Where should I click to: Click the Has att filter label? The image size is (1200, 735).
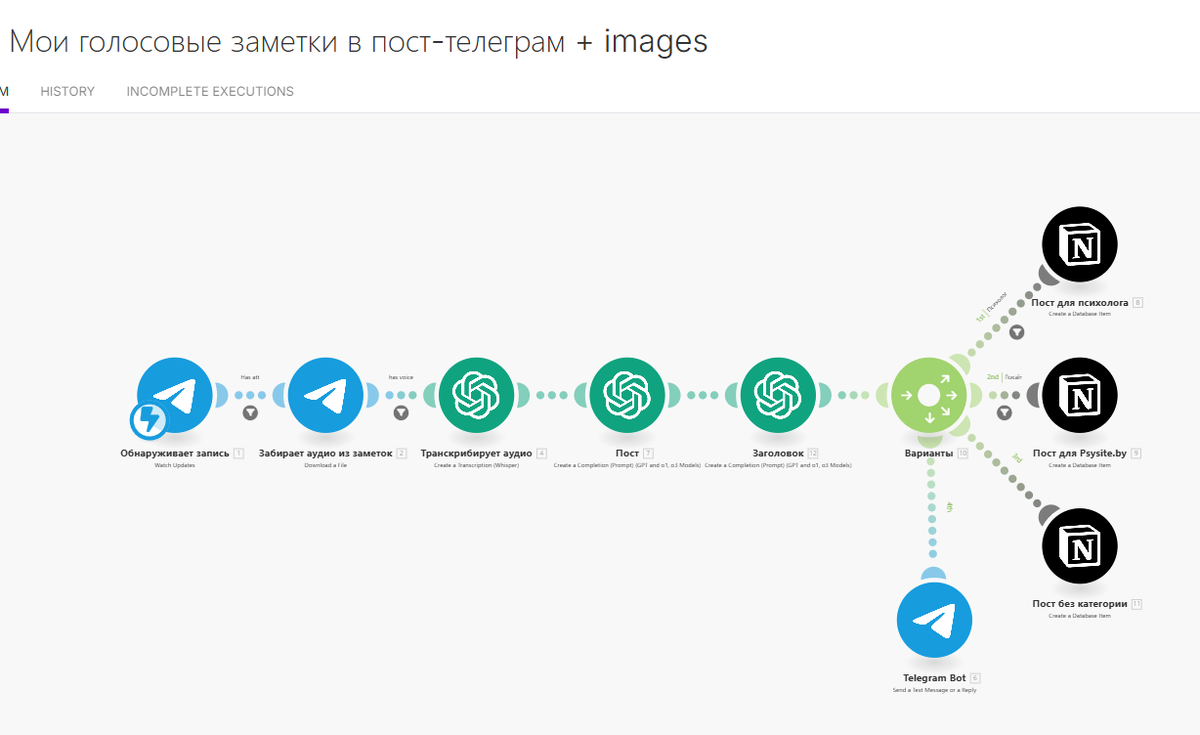pyautogui.click(x=250, y=377)
